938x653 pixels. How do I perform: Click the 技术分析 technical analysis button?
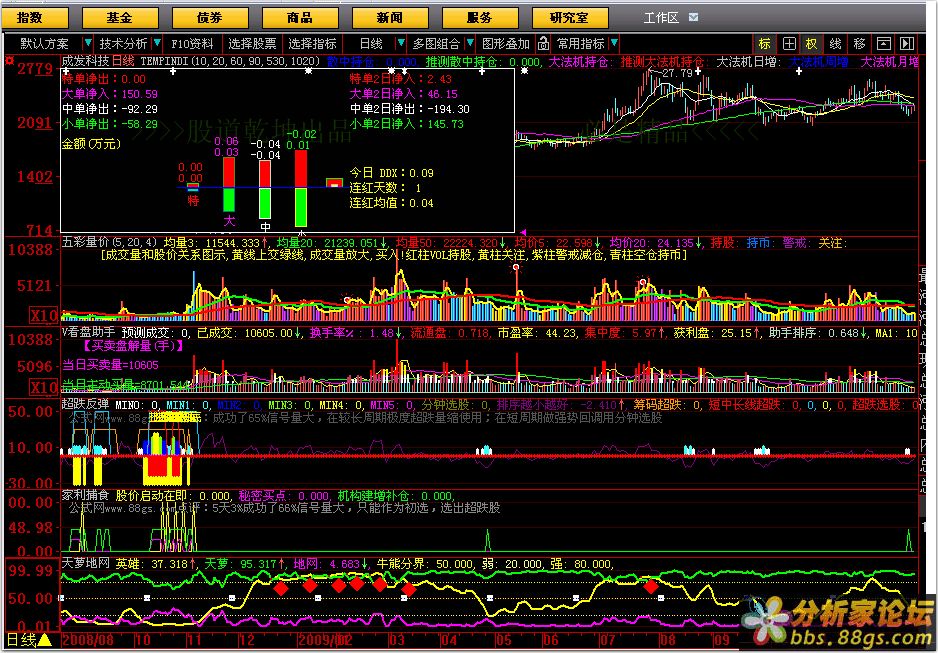pos(123,44)
